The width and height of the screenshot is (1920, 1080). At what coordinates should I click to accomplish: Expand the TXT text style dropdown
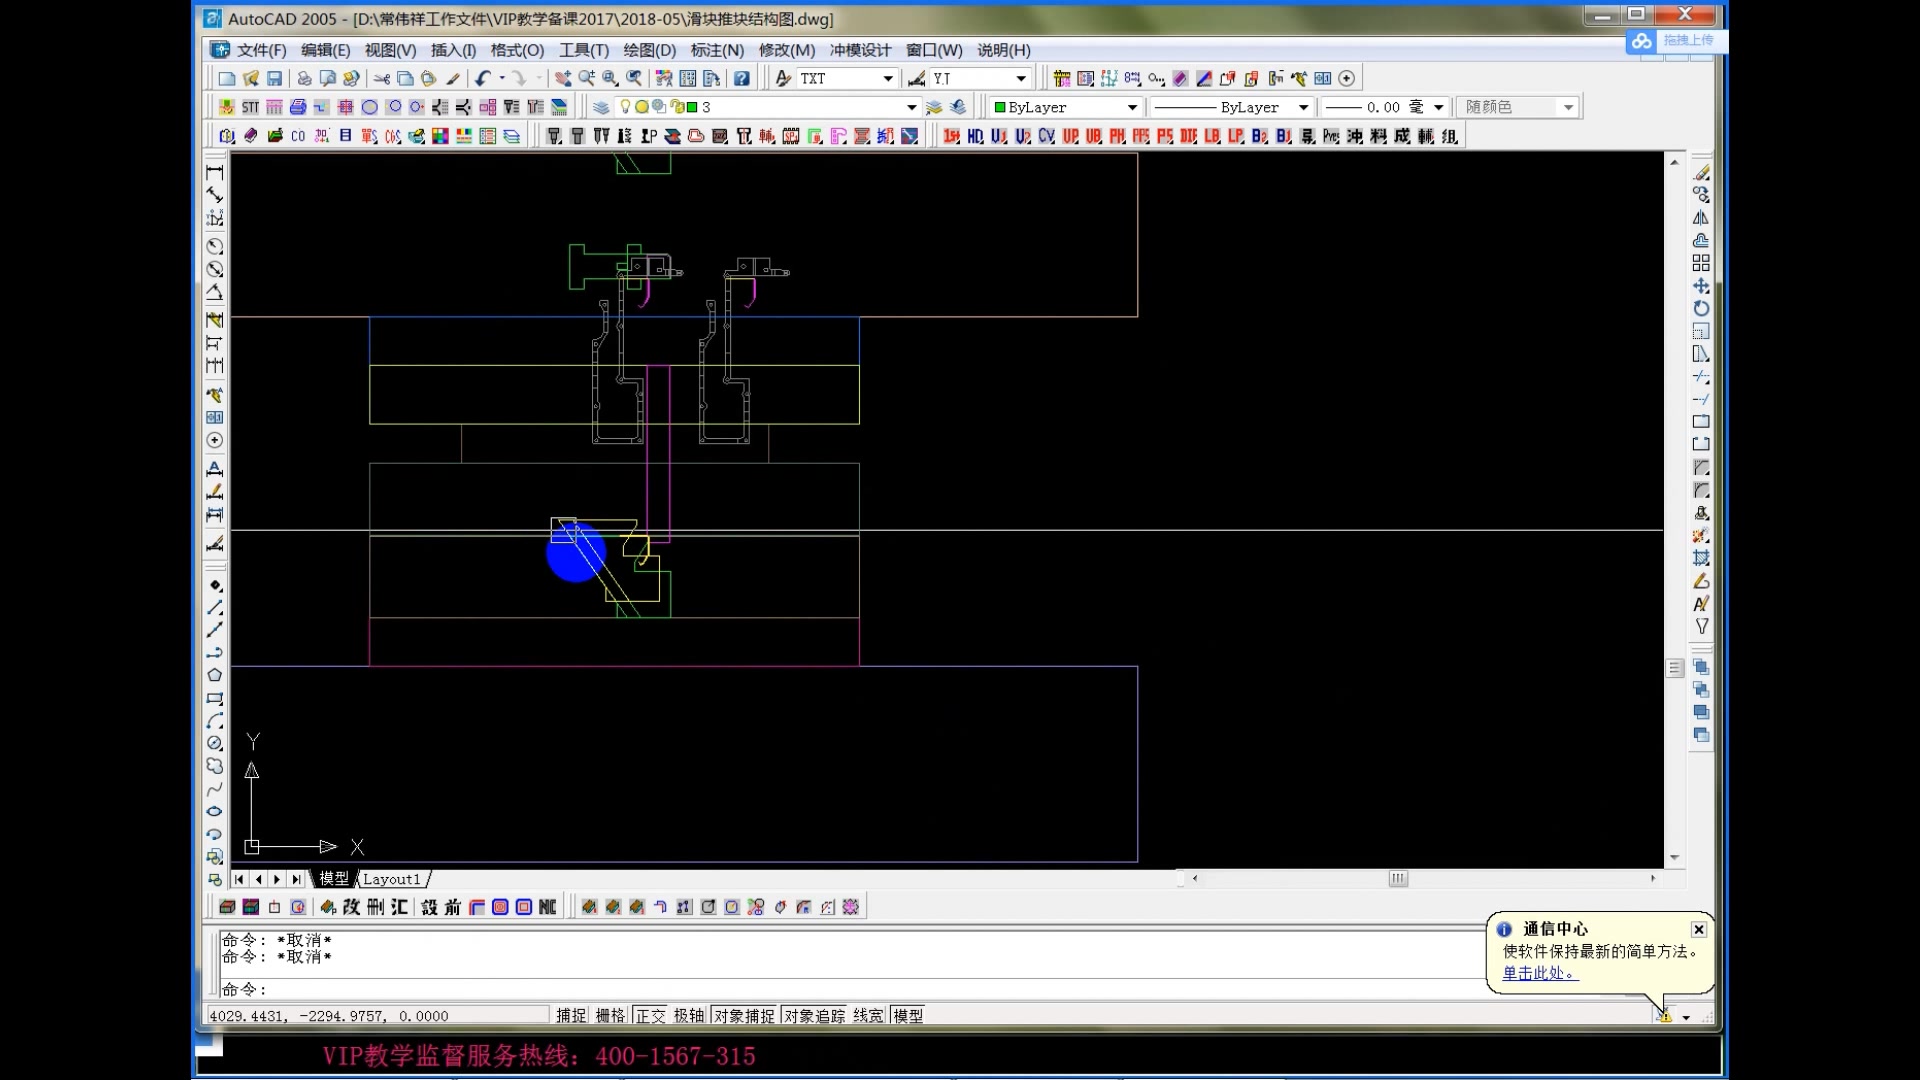click(887, 78)
